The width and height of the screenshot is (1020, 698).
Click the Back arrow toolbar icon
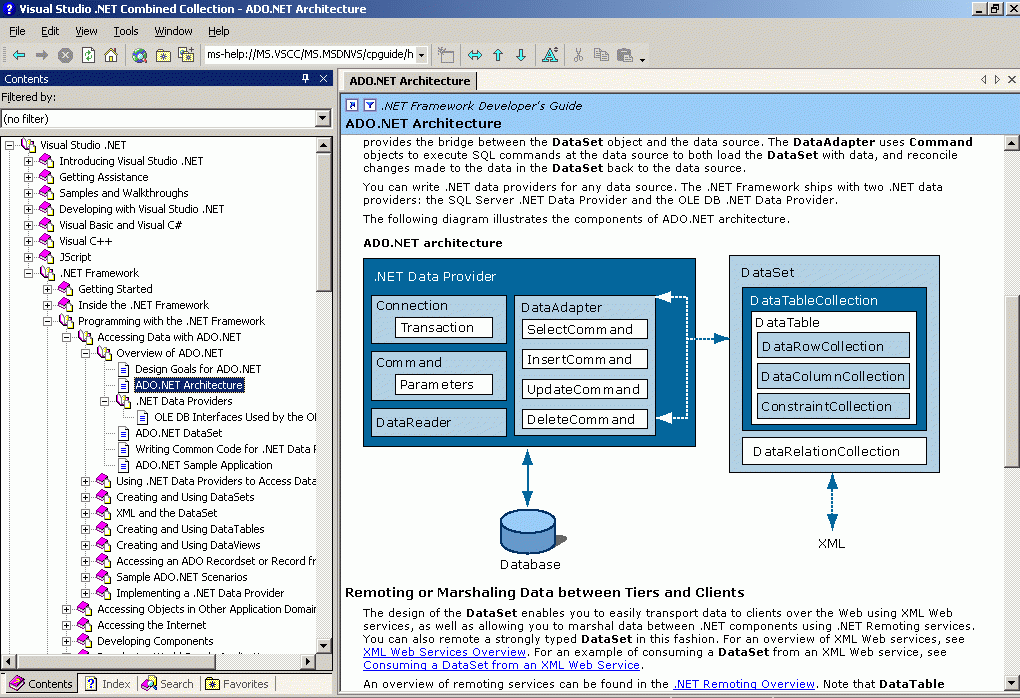(19, 55)
